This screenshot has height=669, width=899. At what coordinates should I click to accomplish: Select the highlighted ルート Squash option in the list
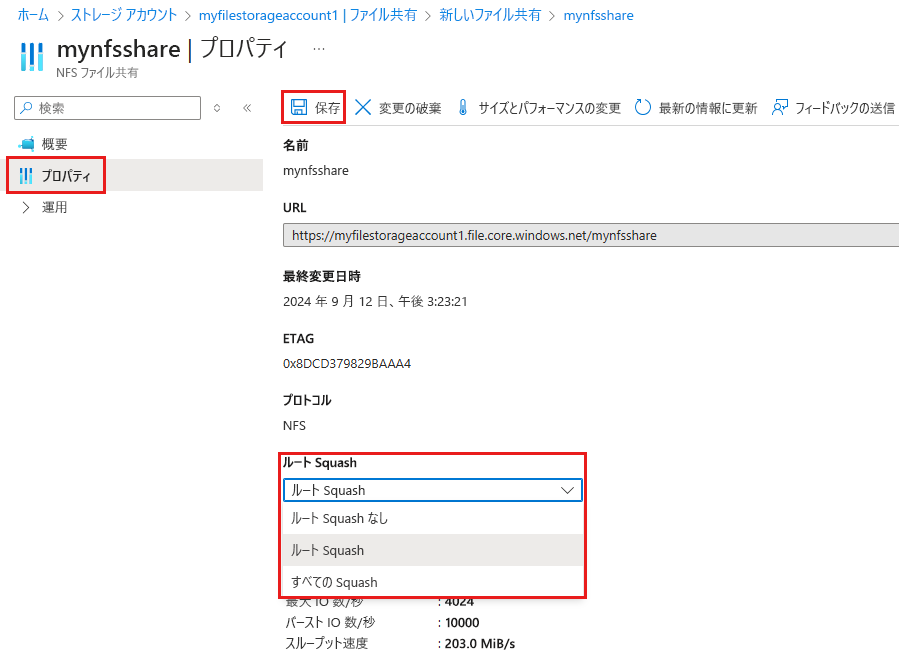[x=433, y=550]
